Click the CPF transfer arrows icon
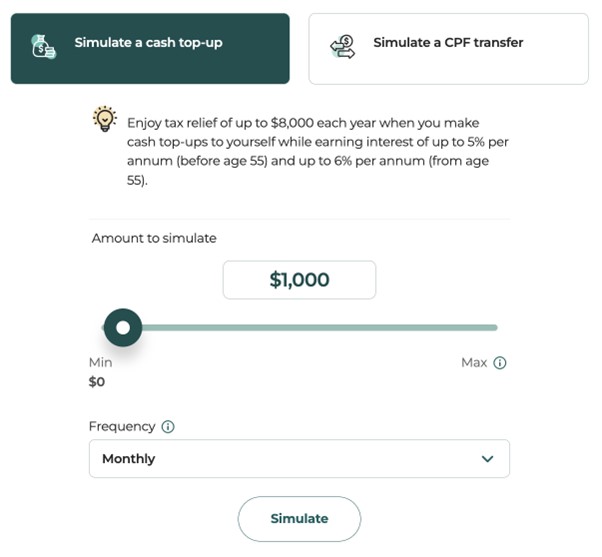This screenshot has height=557, width=602. 342,46
